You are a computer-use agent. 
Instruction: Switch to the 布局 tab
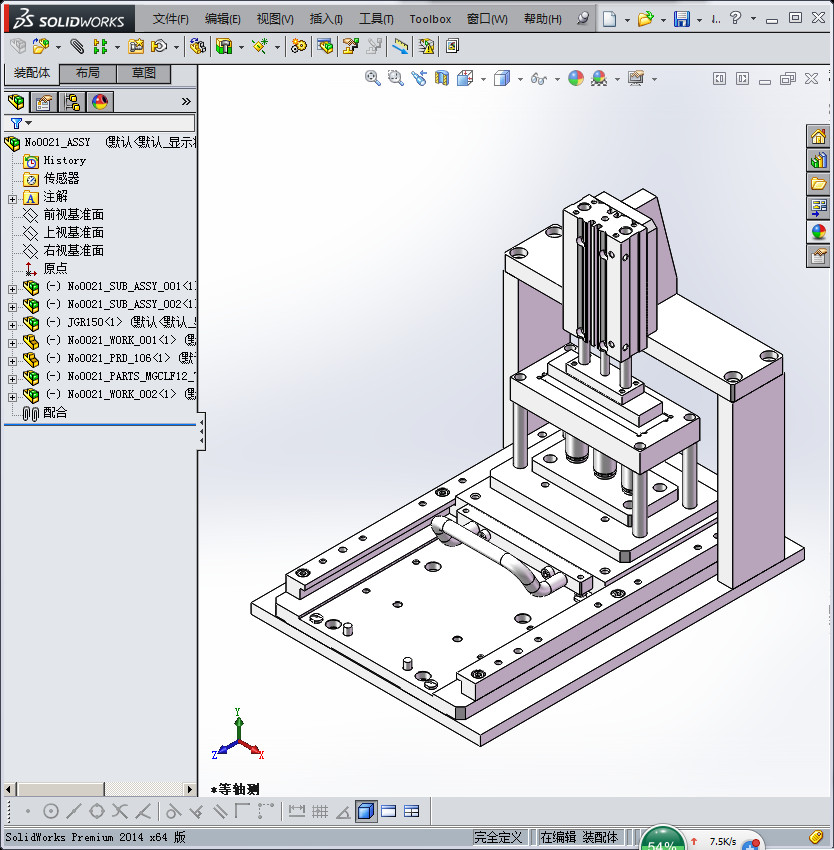pyautogui.click(x=88, y=73)
